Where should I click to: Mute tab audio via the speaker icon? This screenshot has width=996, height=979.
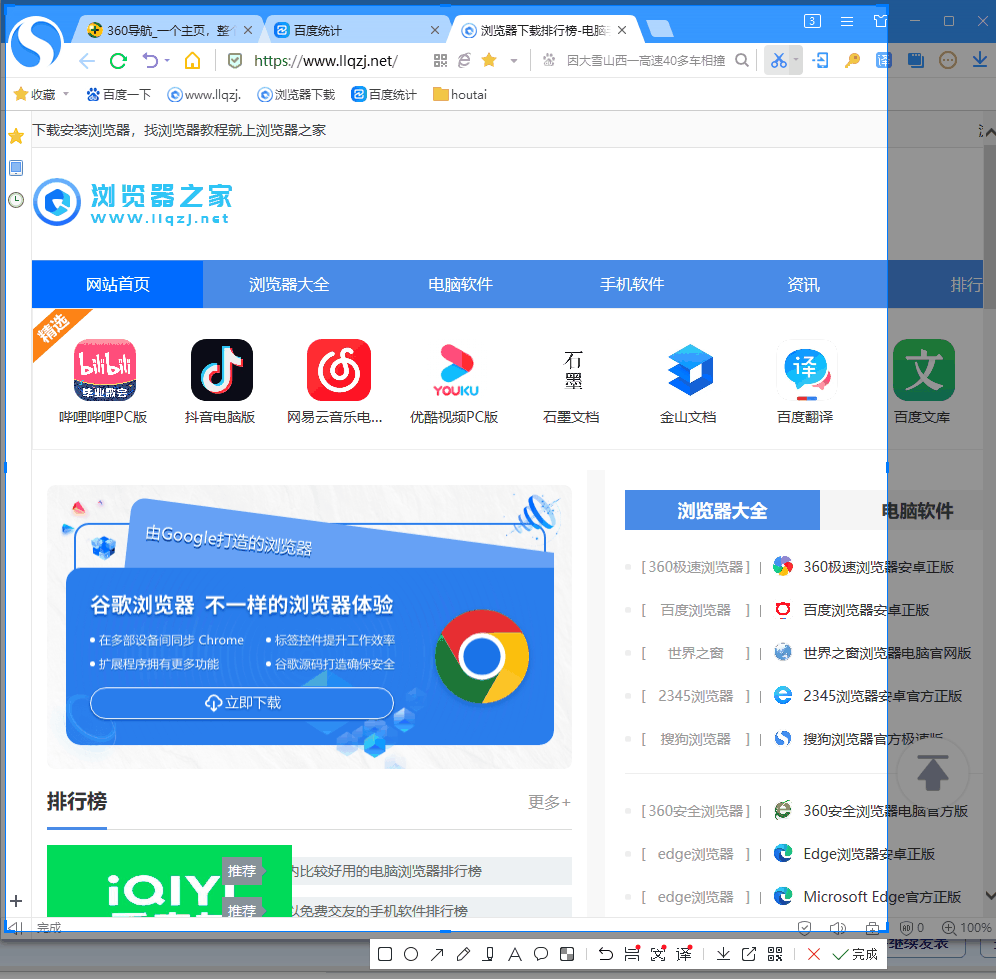[x=839, y=927]
